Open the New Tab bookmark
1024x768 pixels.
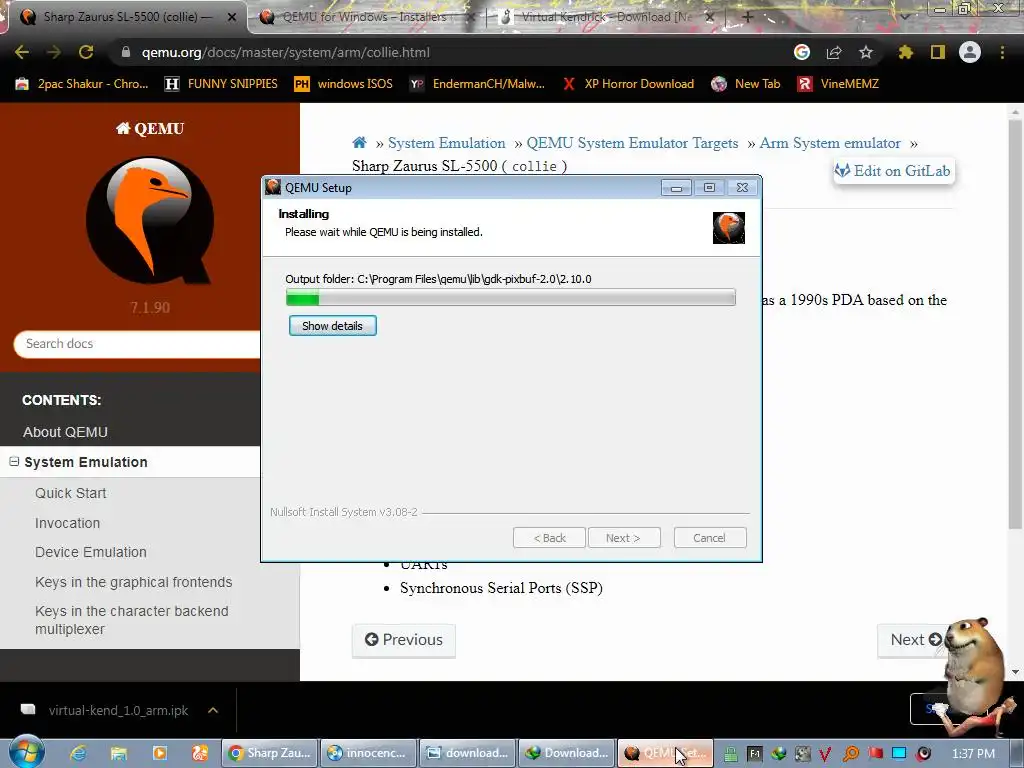(x=746, y=84)
